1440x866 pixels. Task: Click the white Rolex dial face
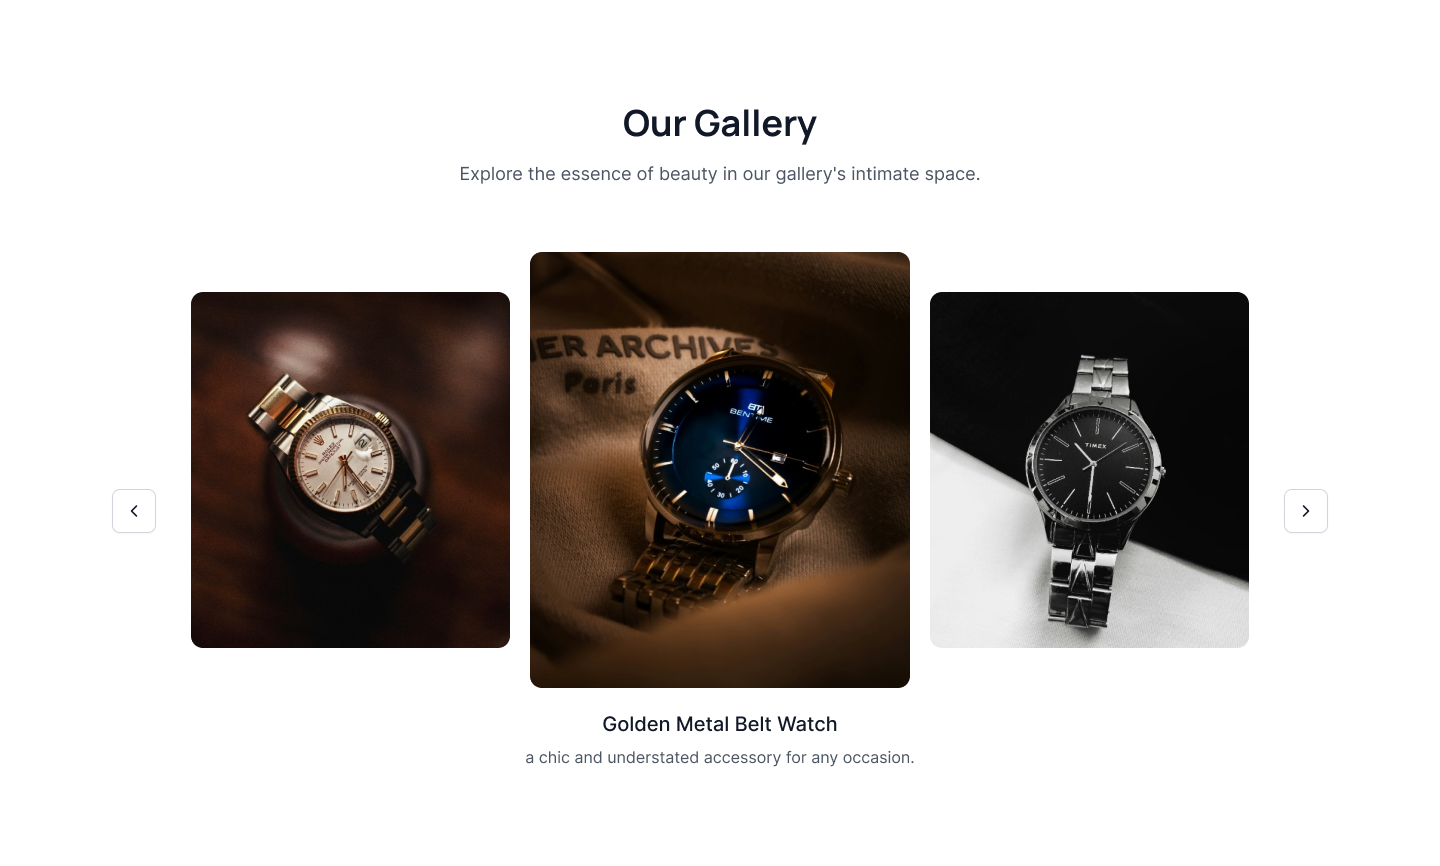(x=342, y=465)
